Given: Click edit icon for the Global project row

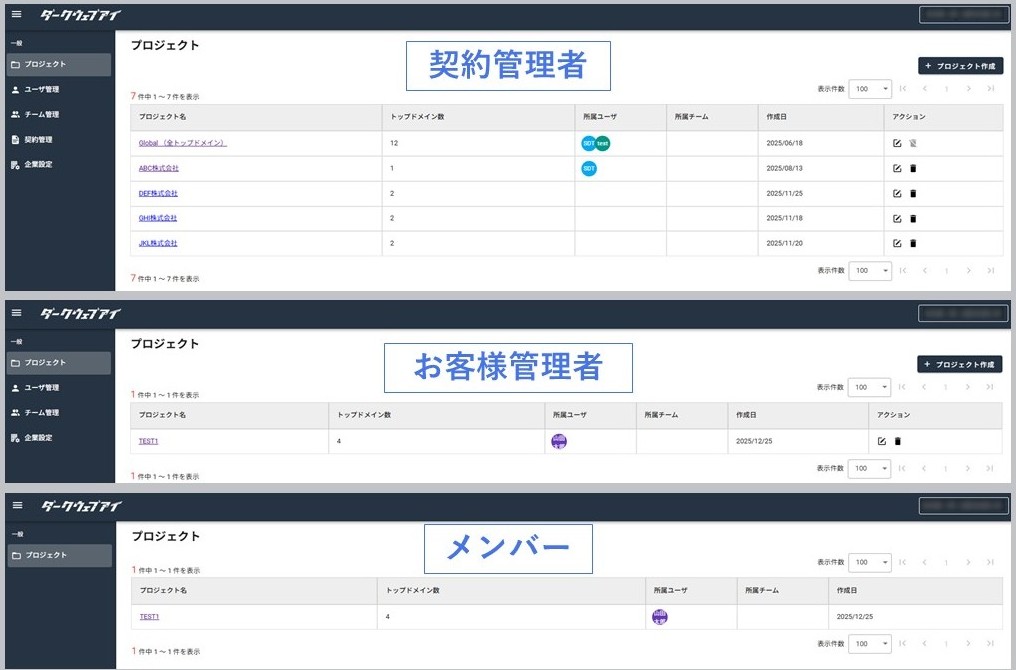Looking at the screenshot, I should click(897, 143).
